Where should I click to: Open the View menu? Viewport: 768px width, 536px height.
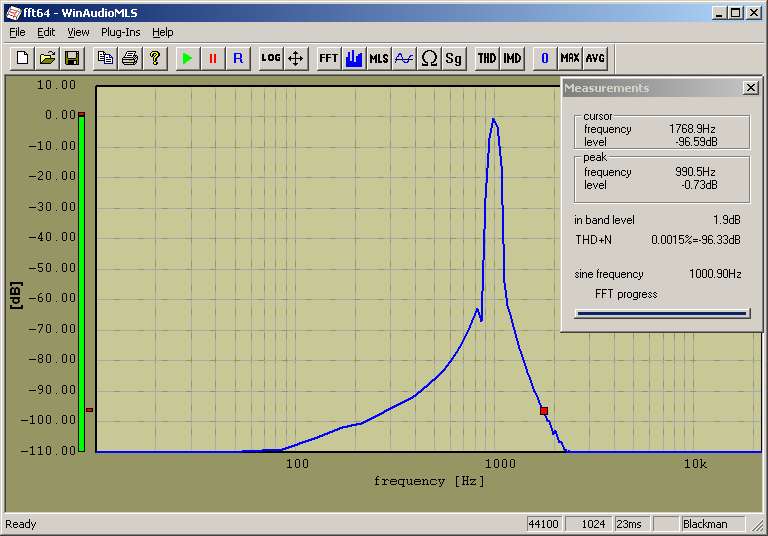pos(78,32)
